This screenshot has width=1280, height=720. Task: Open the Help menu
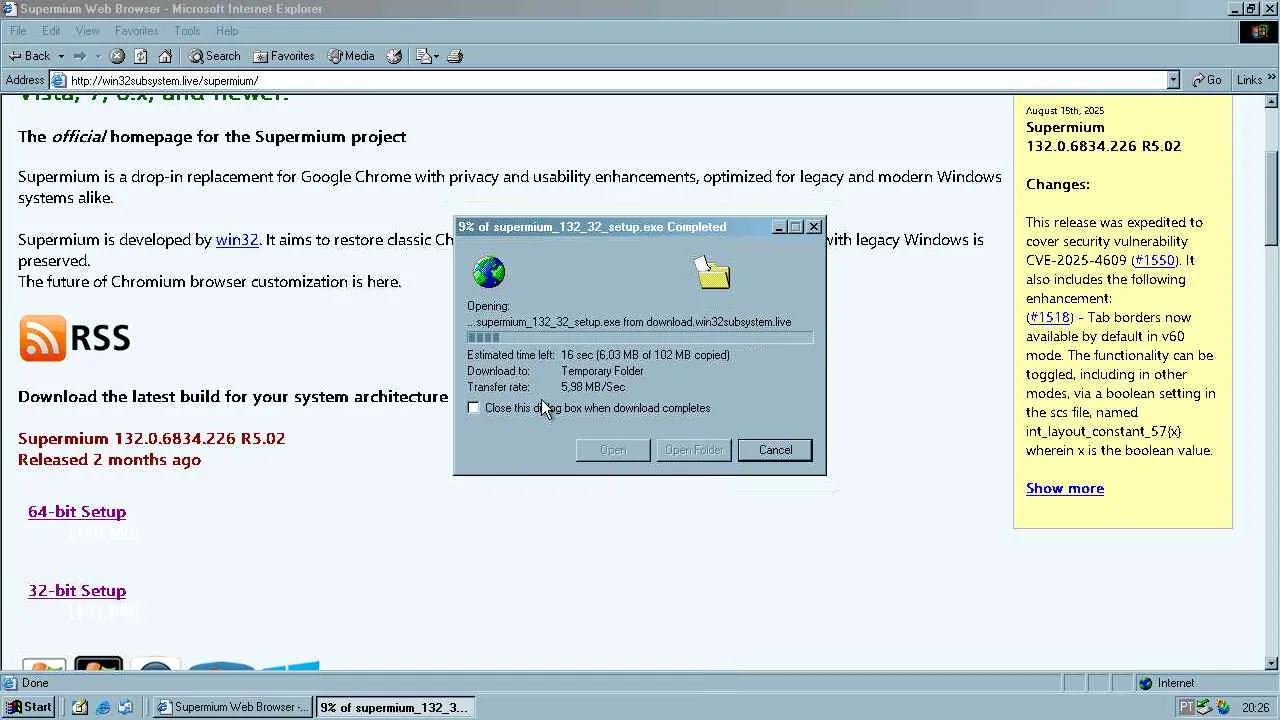227,31
